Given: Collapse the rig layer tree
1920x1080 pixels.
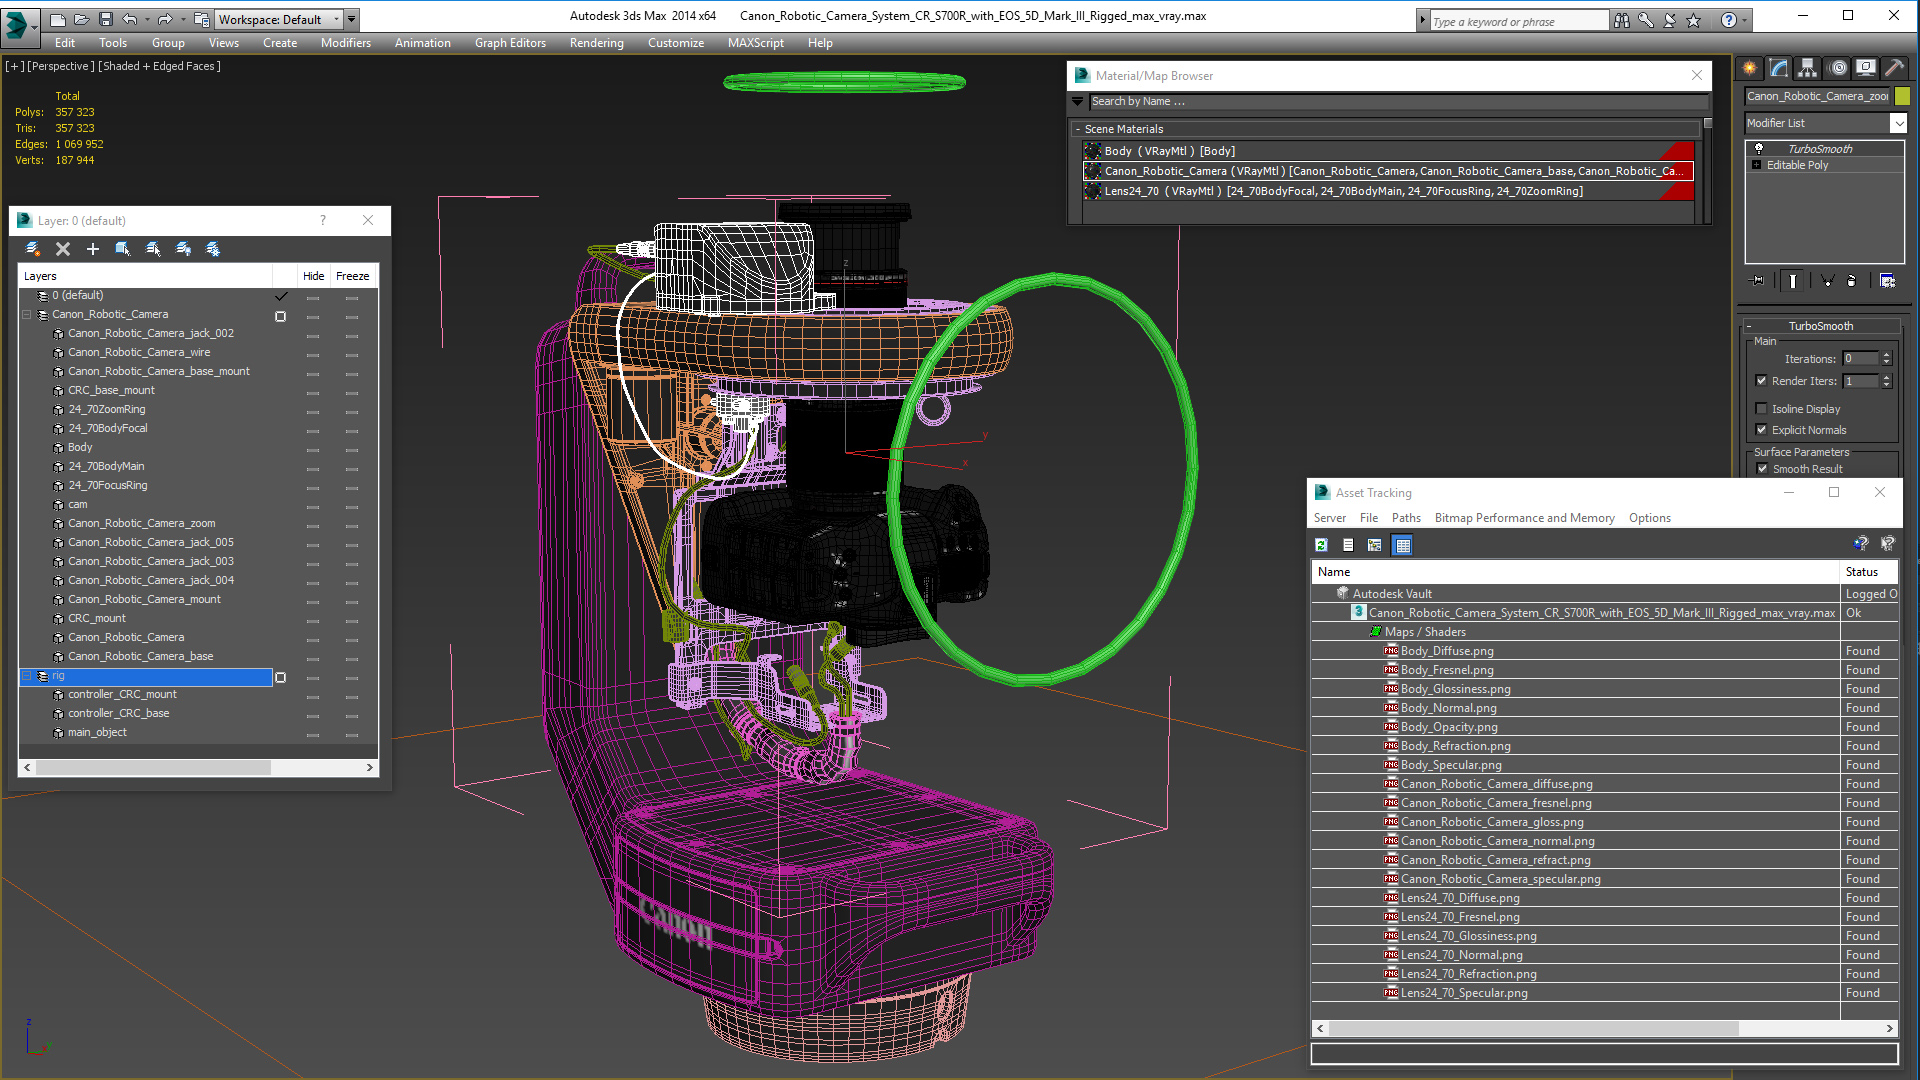Looking at the screenshot, I should click(27, 676).
